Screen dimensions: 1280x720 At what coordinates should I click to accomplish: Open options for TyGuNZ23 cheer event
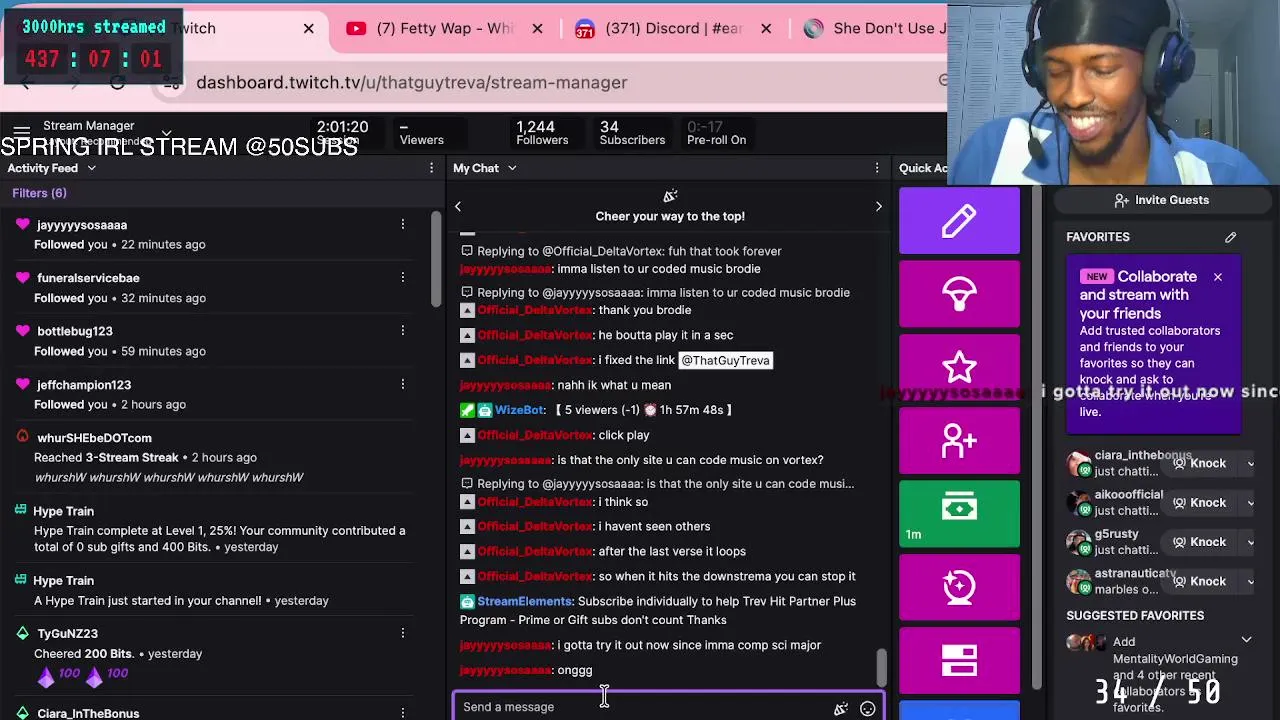(403, 633)
